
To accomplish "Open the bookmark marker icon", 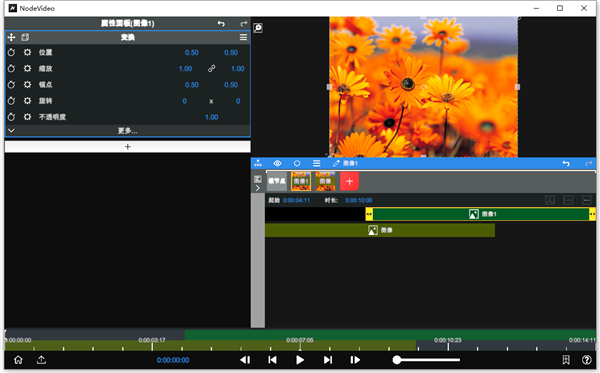I will click(x=566, y=360).
